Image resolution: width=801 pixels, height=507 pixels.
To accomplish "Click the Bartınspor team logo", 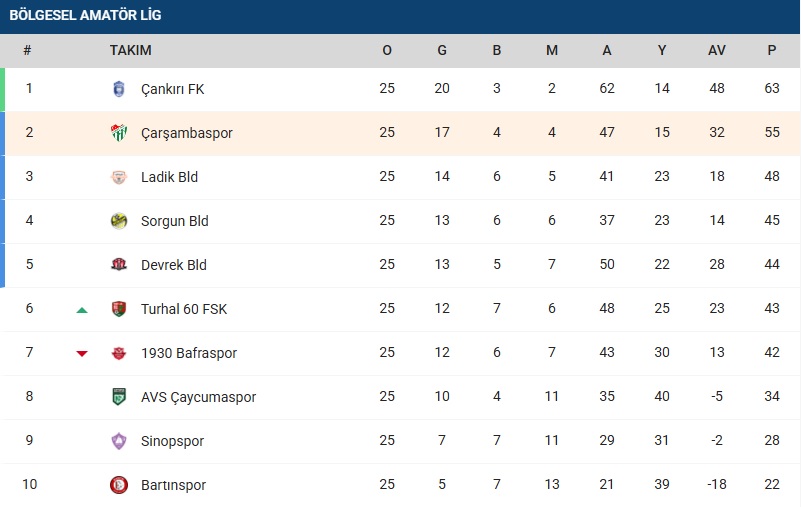I will coord(119,485).
